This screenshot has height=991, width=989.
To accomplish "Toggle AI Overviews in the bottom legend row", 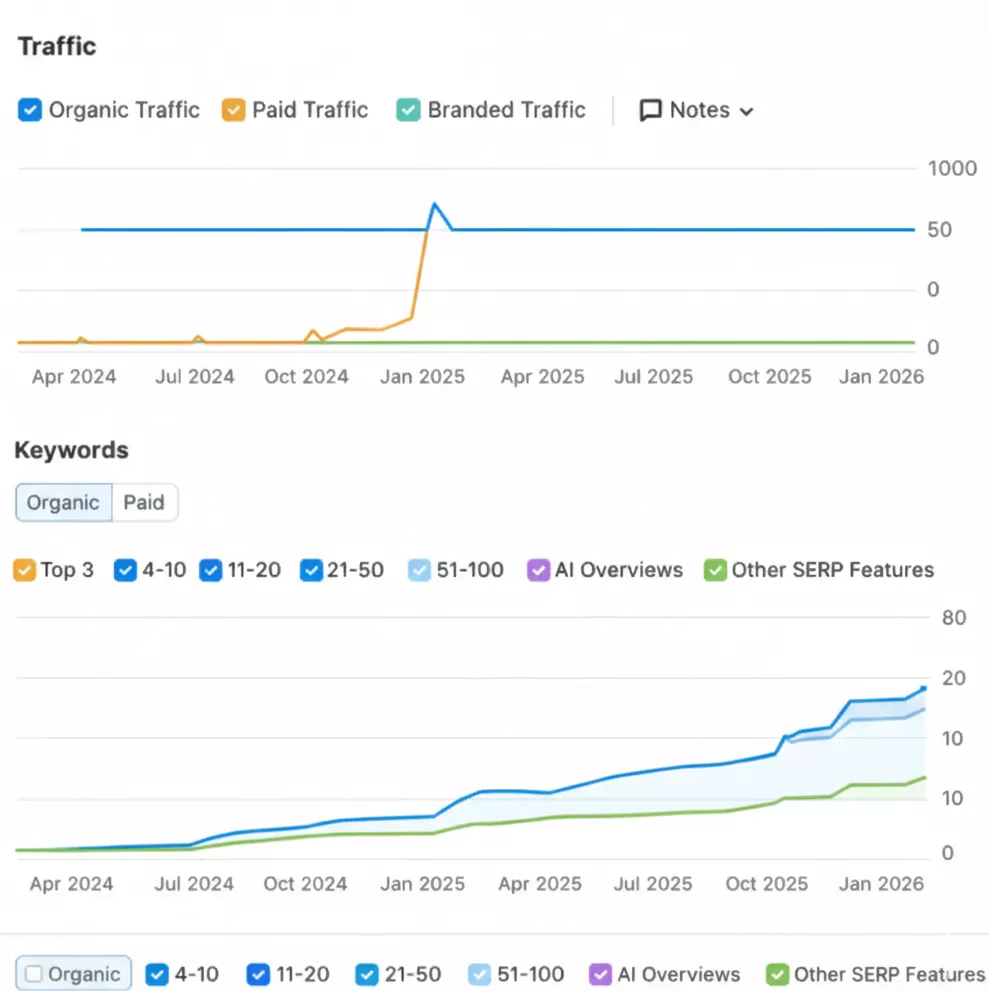I will pyautogui.click(x=600, y=974).
